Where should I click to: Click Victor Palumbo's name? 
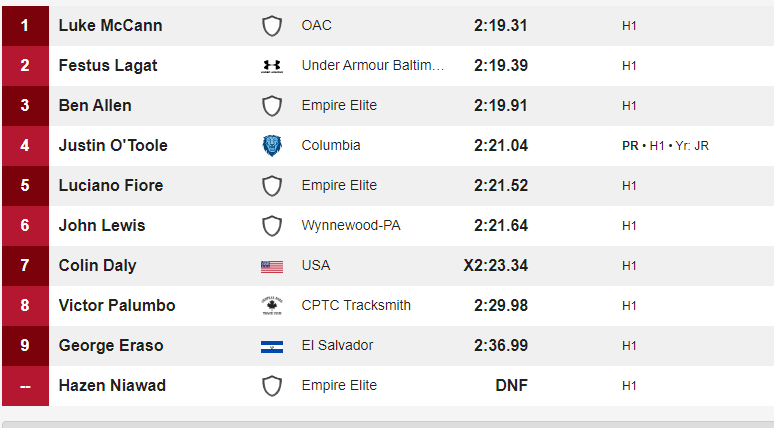point(117,306)
